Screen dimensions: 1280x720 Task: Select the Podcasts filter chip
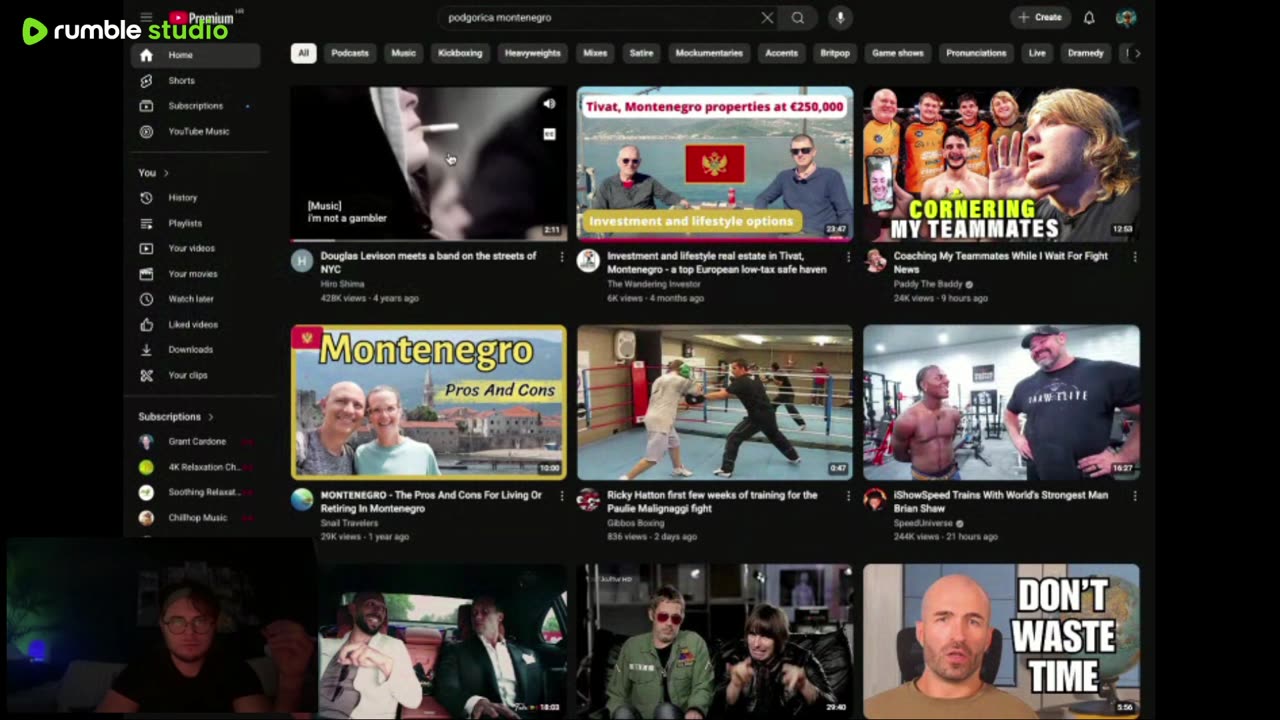pos(350,53)
